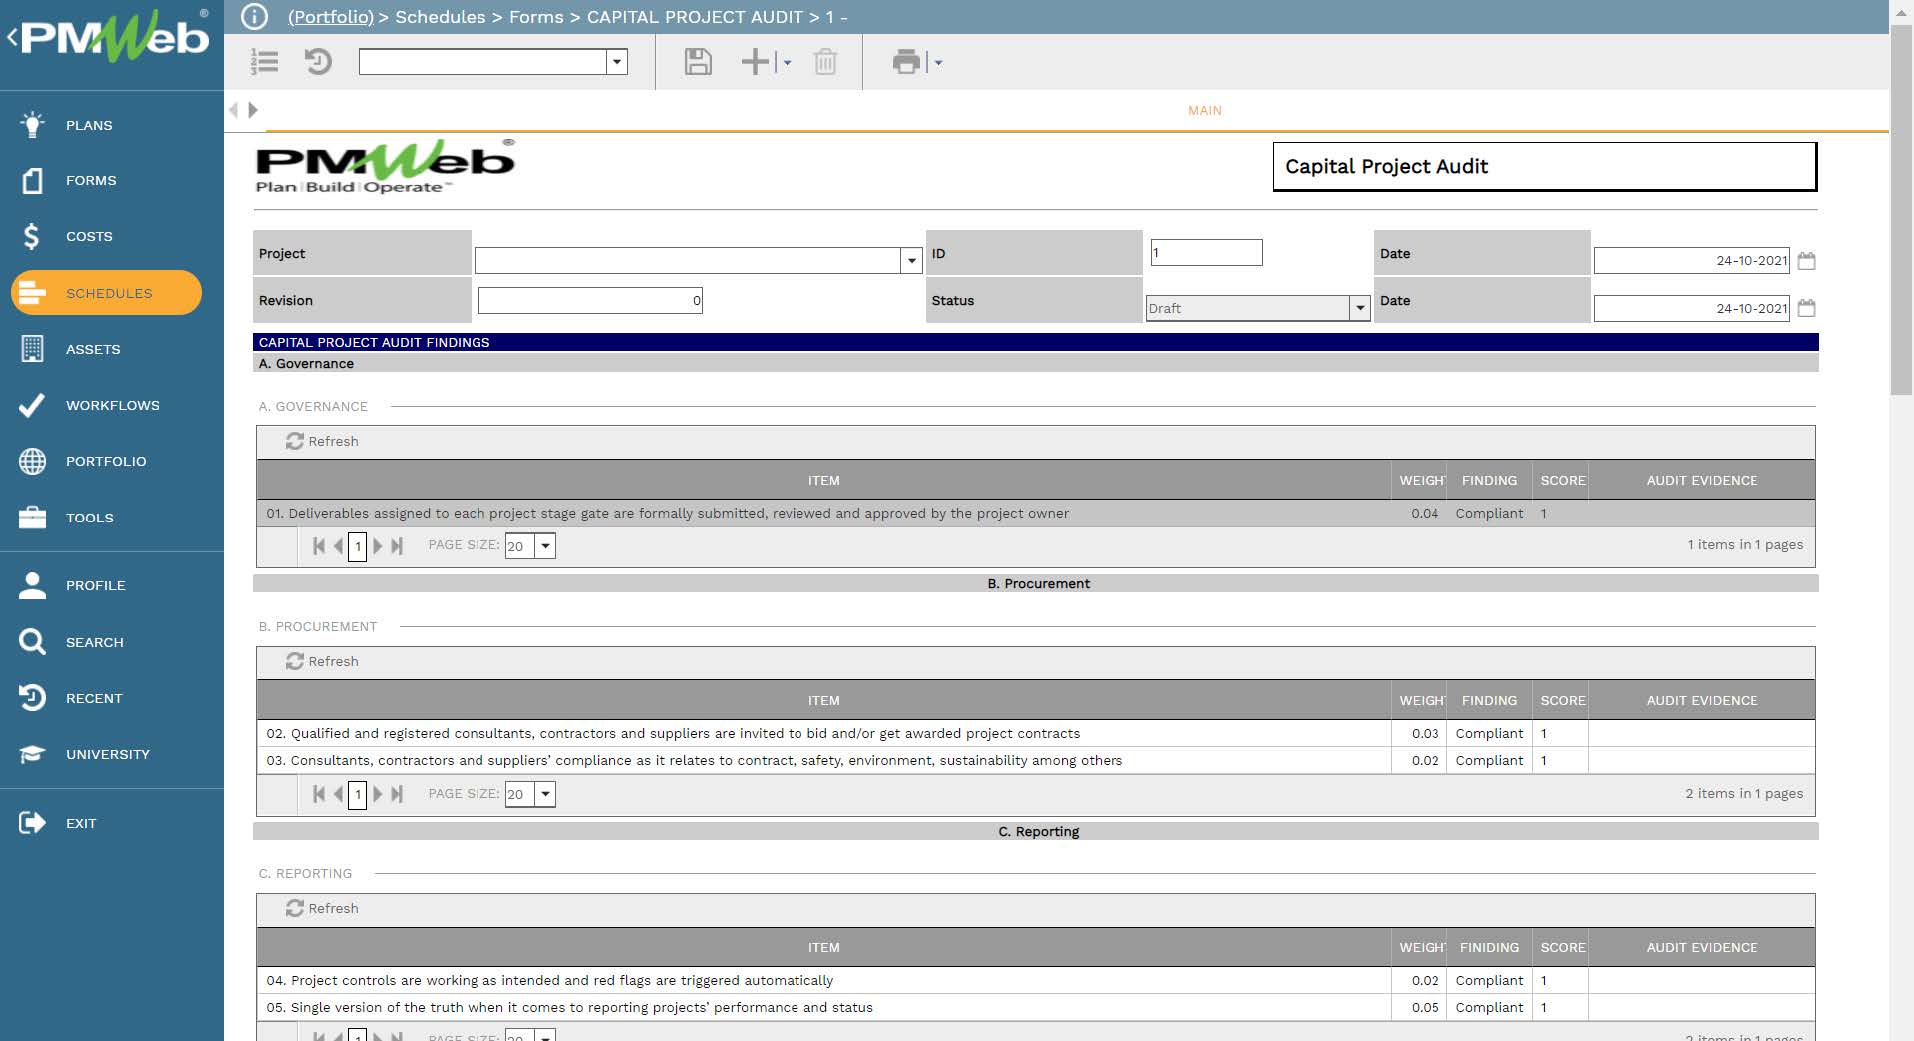Image resolution: width=1914 pixels, height=1041 pixels.
Task: Click the Capital Project Audit title field
Action: tap(1544, 166)
